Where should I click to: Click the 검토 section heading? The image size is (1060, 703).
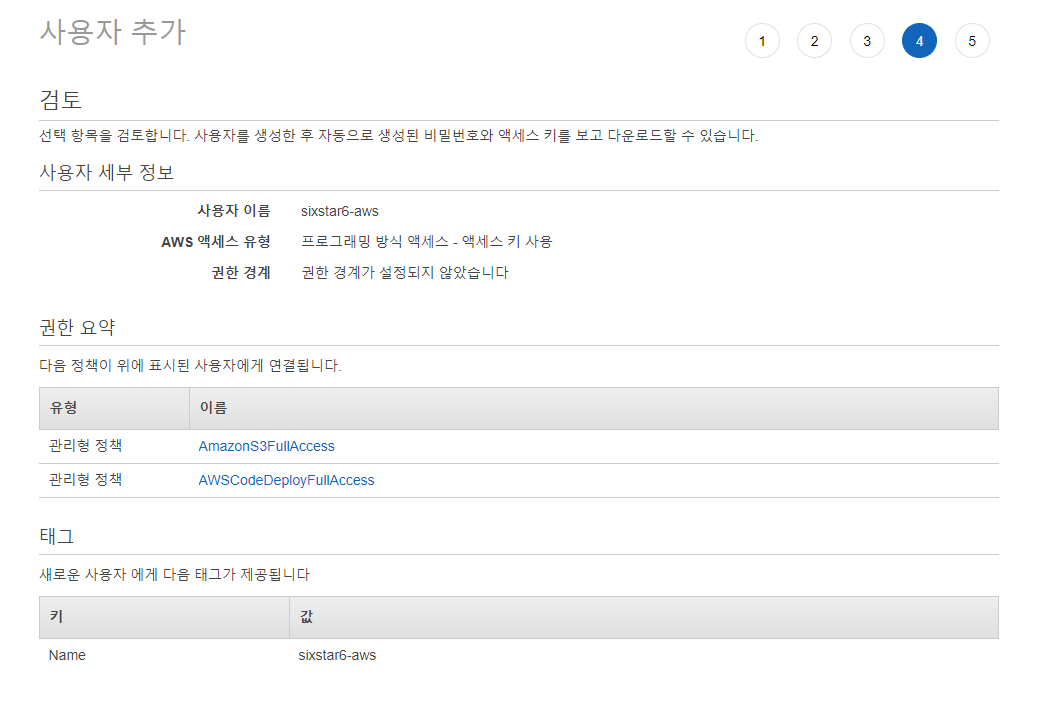(60, 99)
